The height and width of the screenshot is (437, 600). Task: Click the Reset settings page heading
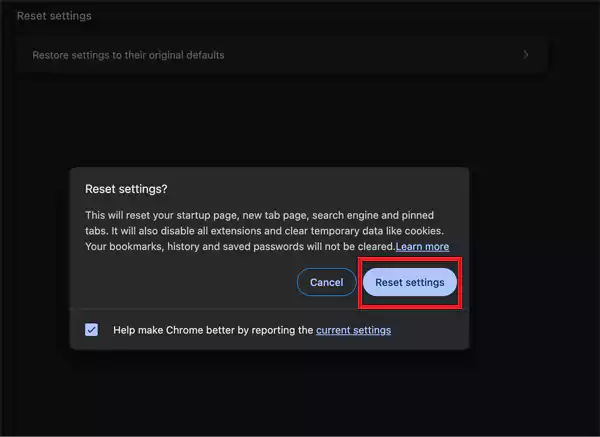click(54, 16)
